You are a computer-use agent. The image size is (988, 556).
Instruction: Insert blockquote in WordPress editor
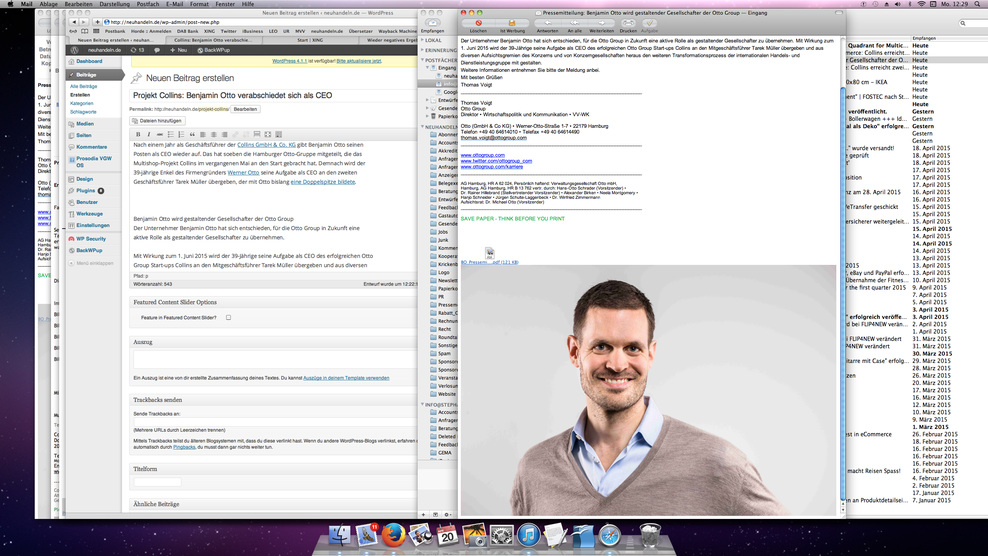pos(192,134)
